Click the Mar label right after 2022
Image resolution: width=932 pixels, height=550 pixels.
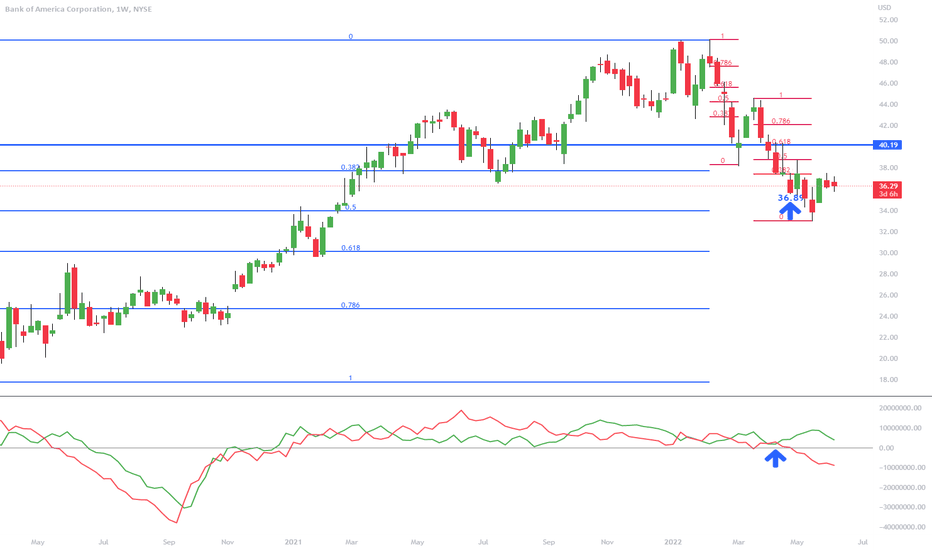point(738,542)
